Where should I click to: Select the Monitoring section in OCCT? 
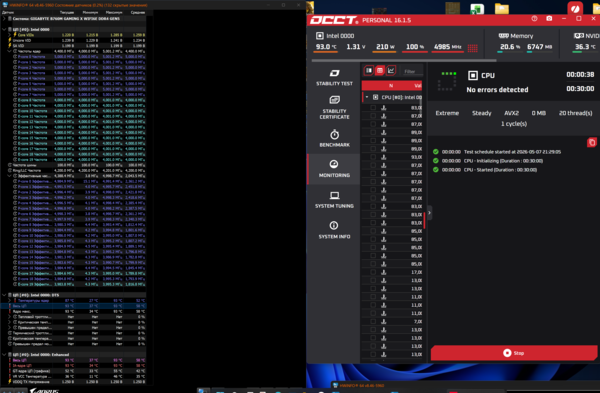pos(334,169)
